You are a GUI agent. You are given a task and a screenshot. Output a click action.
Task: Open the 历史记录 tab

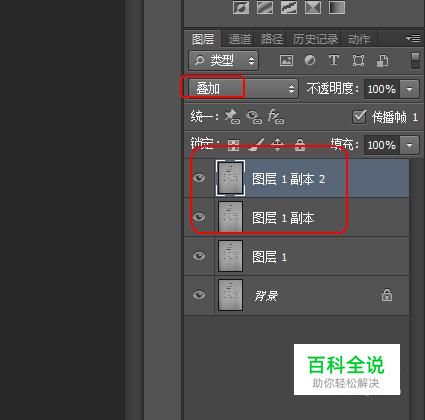[x=315, y=39]
